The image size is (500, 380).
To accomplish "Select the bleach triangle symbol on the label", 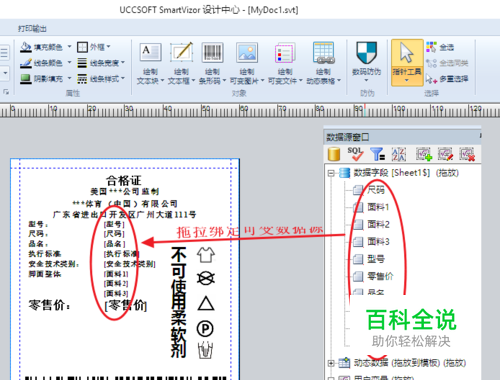I will pos(206,303).
